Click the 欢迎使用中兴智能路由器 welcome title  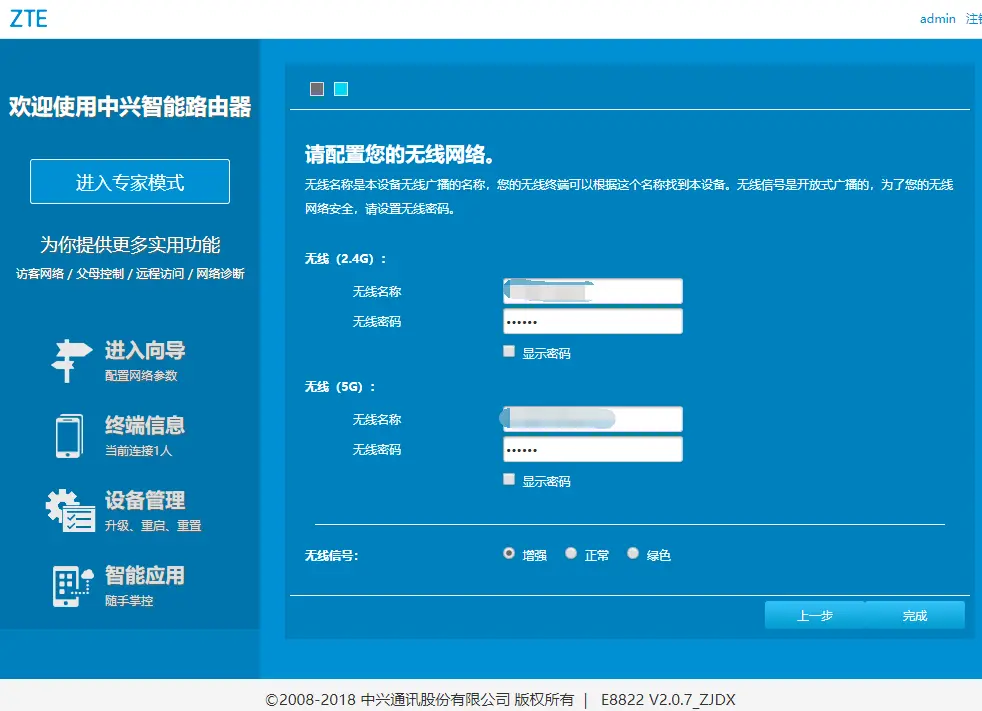130,106
